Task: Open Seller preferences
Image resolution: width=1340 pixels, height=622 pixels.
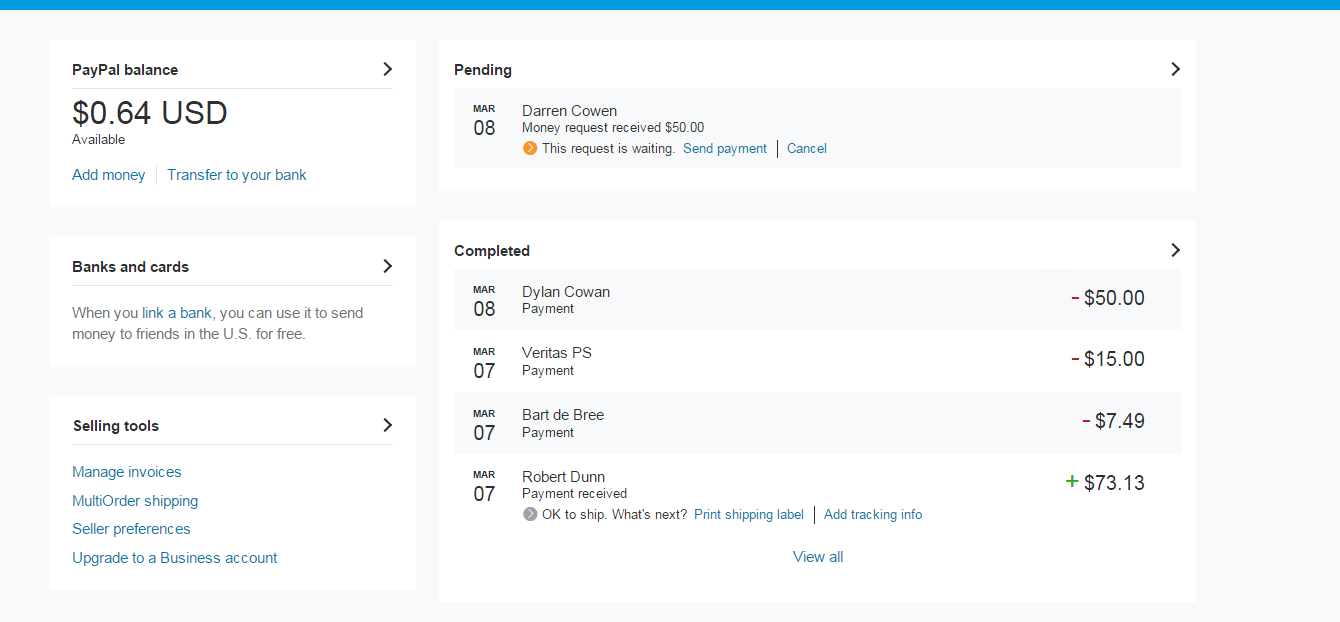Action: tap(131, 529)
